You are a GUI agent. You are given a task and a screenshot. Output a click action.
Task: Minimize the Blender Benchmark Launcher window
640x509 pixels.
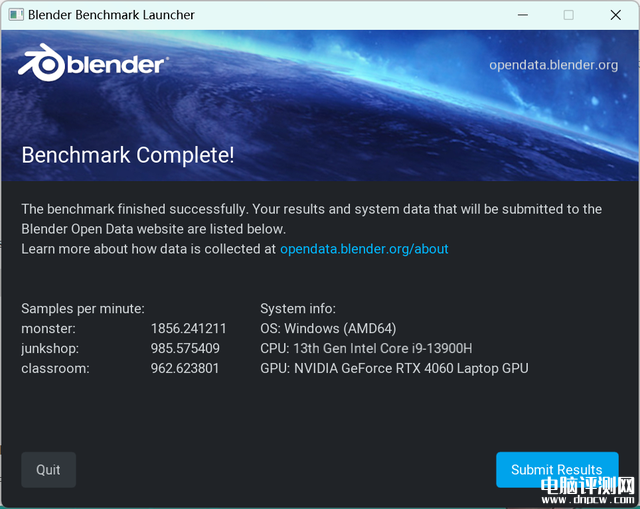pos(523,15)
